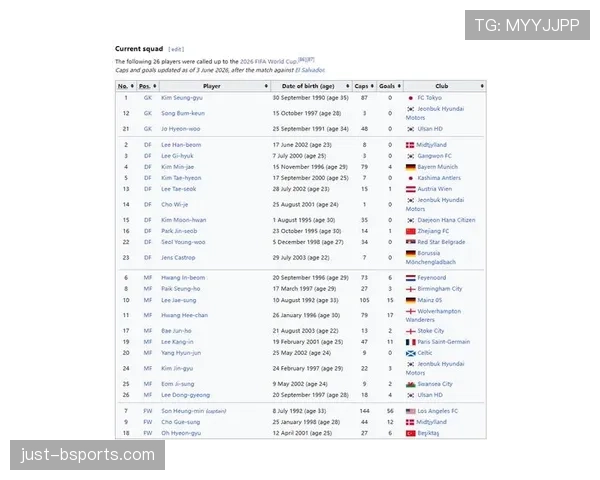The height and width of the screenshot is (480, 600).
Task: Click the German flag beside Borussia Mönchengladbach
Action: [411, 253]
